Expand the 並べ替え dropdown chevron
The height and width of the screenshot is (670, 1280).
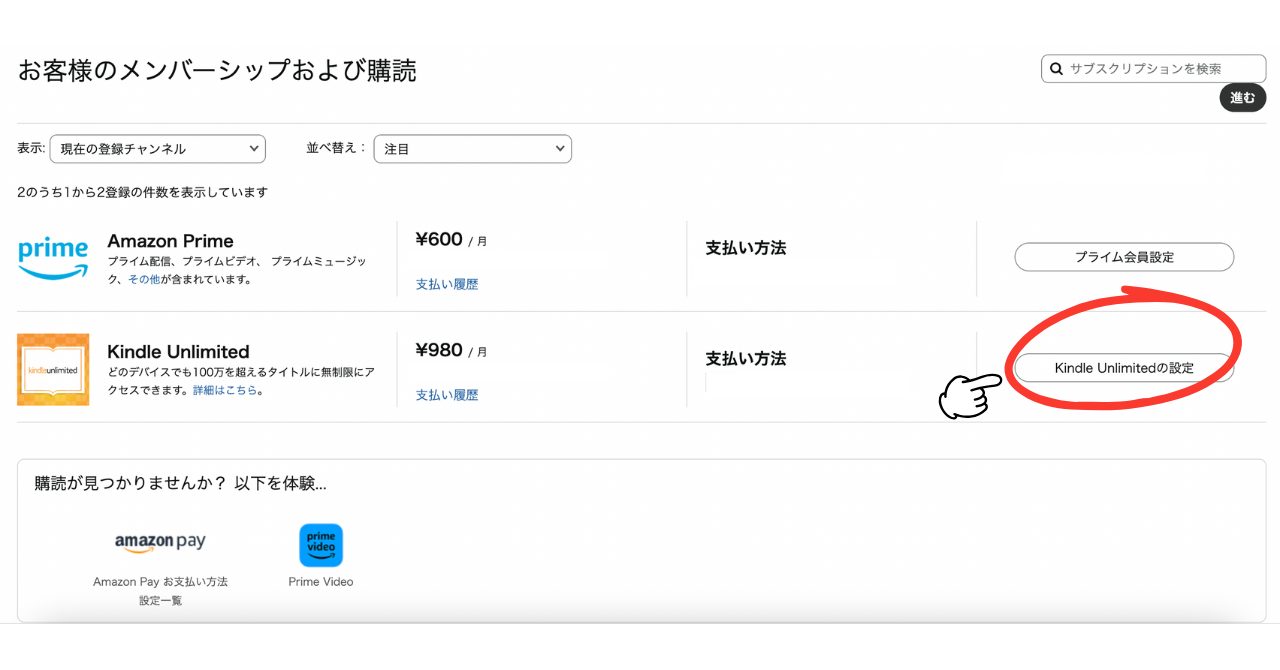[x=560, y=148]
